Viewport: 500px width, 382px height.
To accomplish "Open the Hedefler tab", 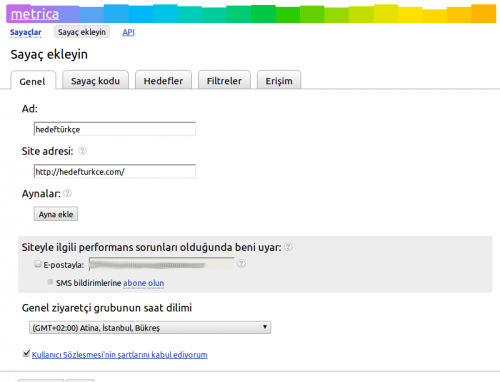I will pyautogui.click(x=163, y=80).
